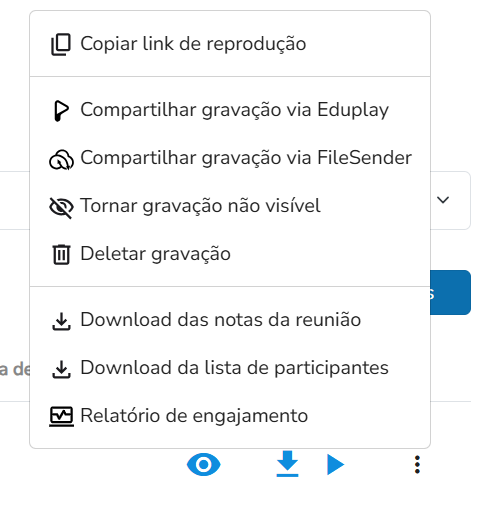Click the Eduplay play-shaped icon
This screenshot has width=479, height=505.
point(61,111)
